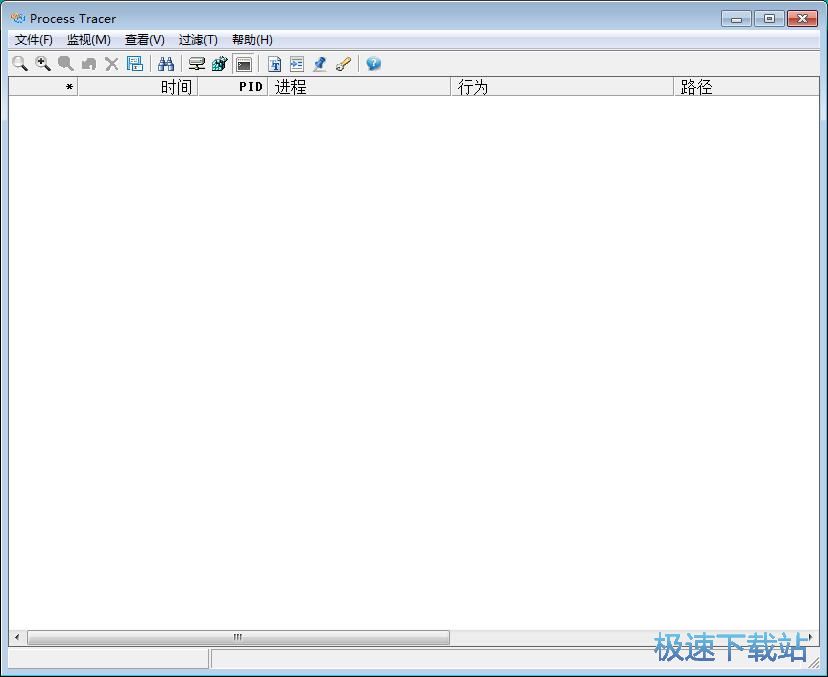
Task: Click the horizontal scrollbar thumb
Action: tap(238, 637)
